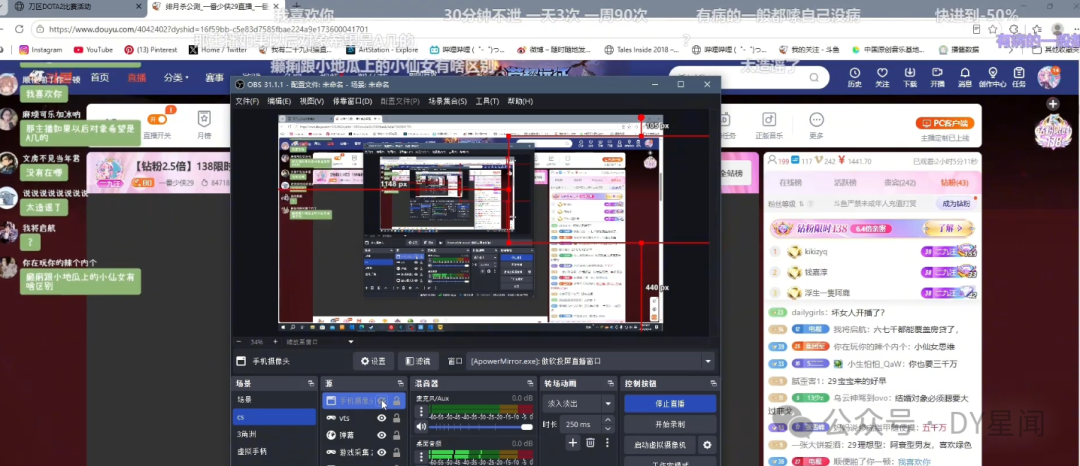Image resolution: width=1080 pixels, height=466 pixels.
Task: Switch to 刀区DOTA2比赛活动 browser tab
Action: tap(72, 7)
